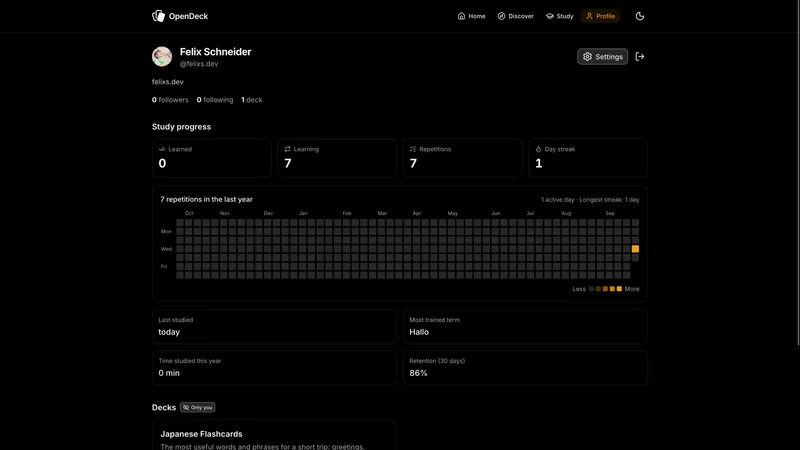Screen dimensions: 800x450
Task: Open the Japanese Flashcards deck
Action: point(274,435)
